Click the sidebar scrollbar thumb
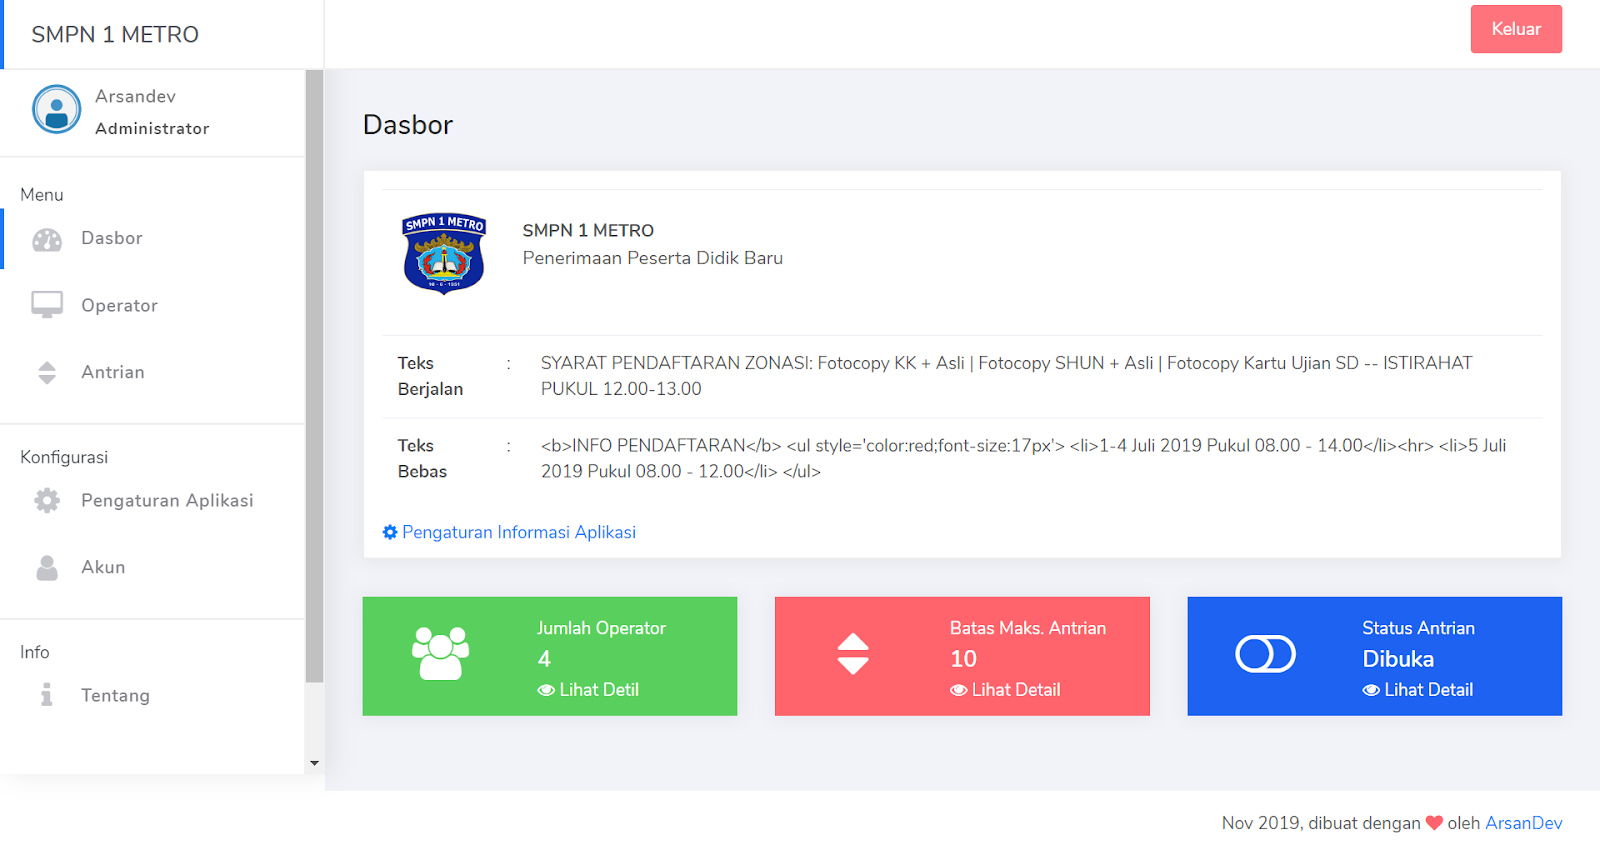Image resolution: width=1600 pixels, height=855 pixels. coord(314,376)
